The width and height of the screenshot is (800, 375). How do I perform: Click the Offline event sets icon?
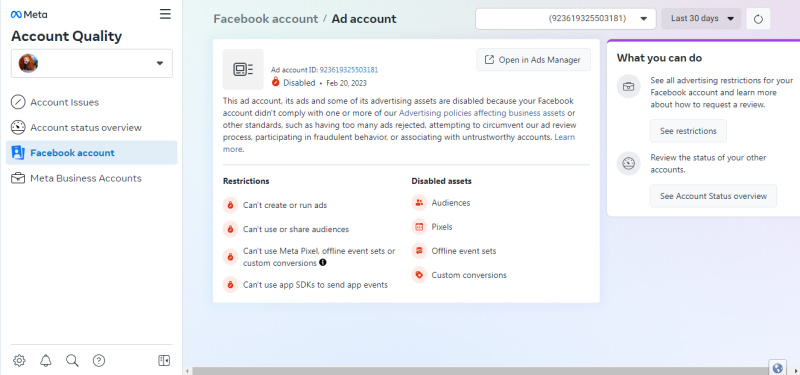[x=419, y=251]
